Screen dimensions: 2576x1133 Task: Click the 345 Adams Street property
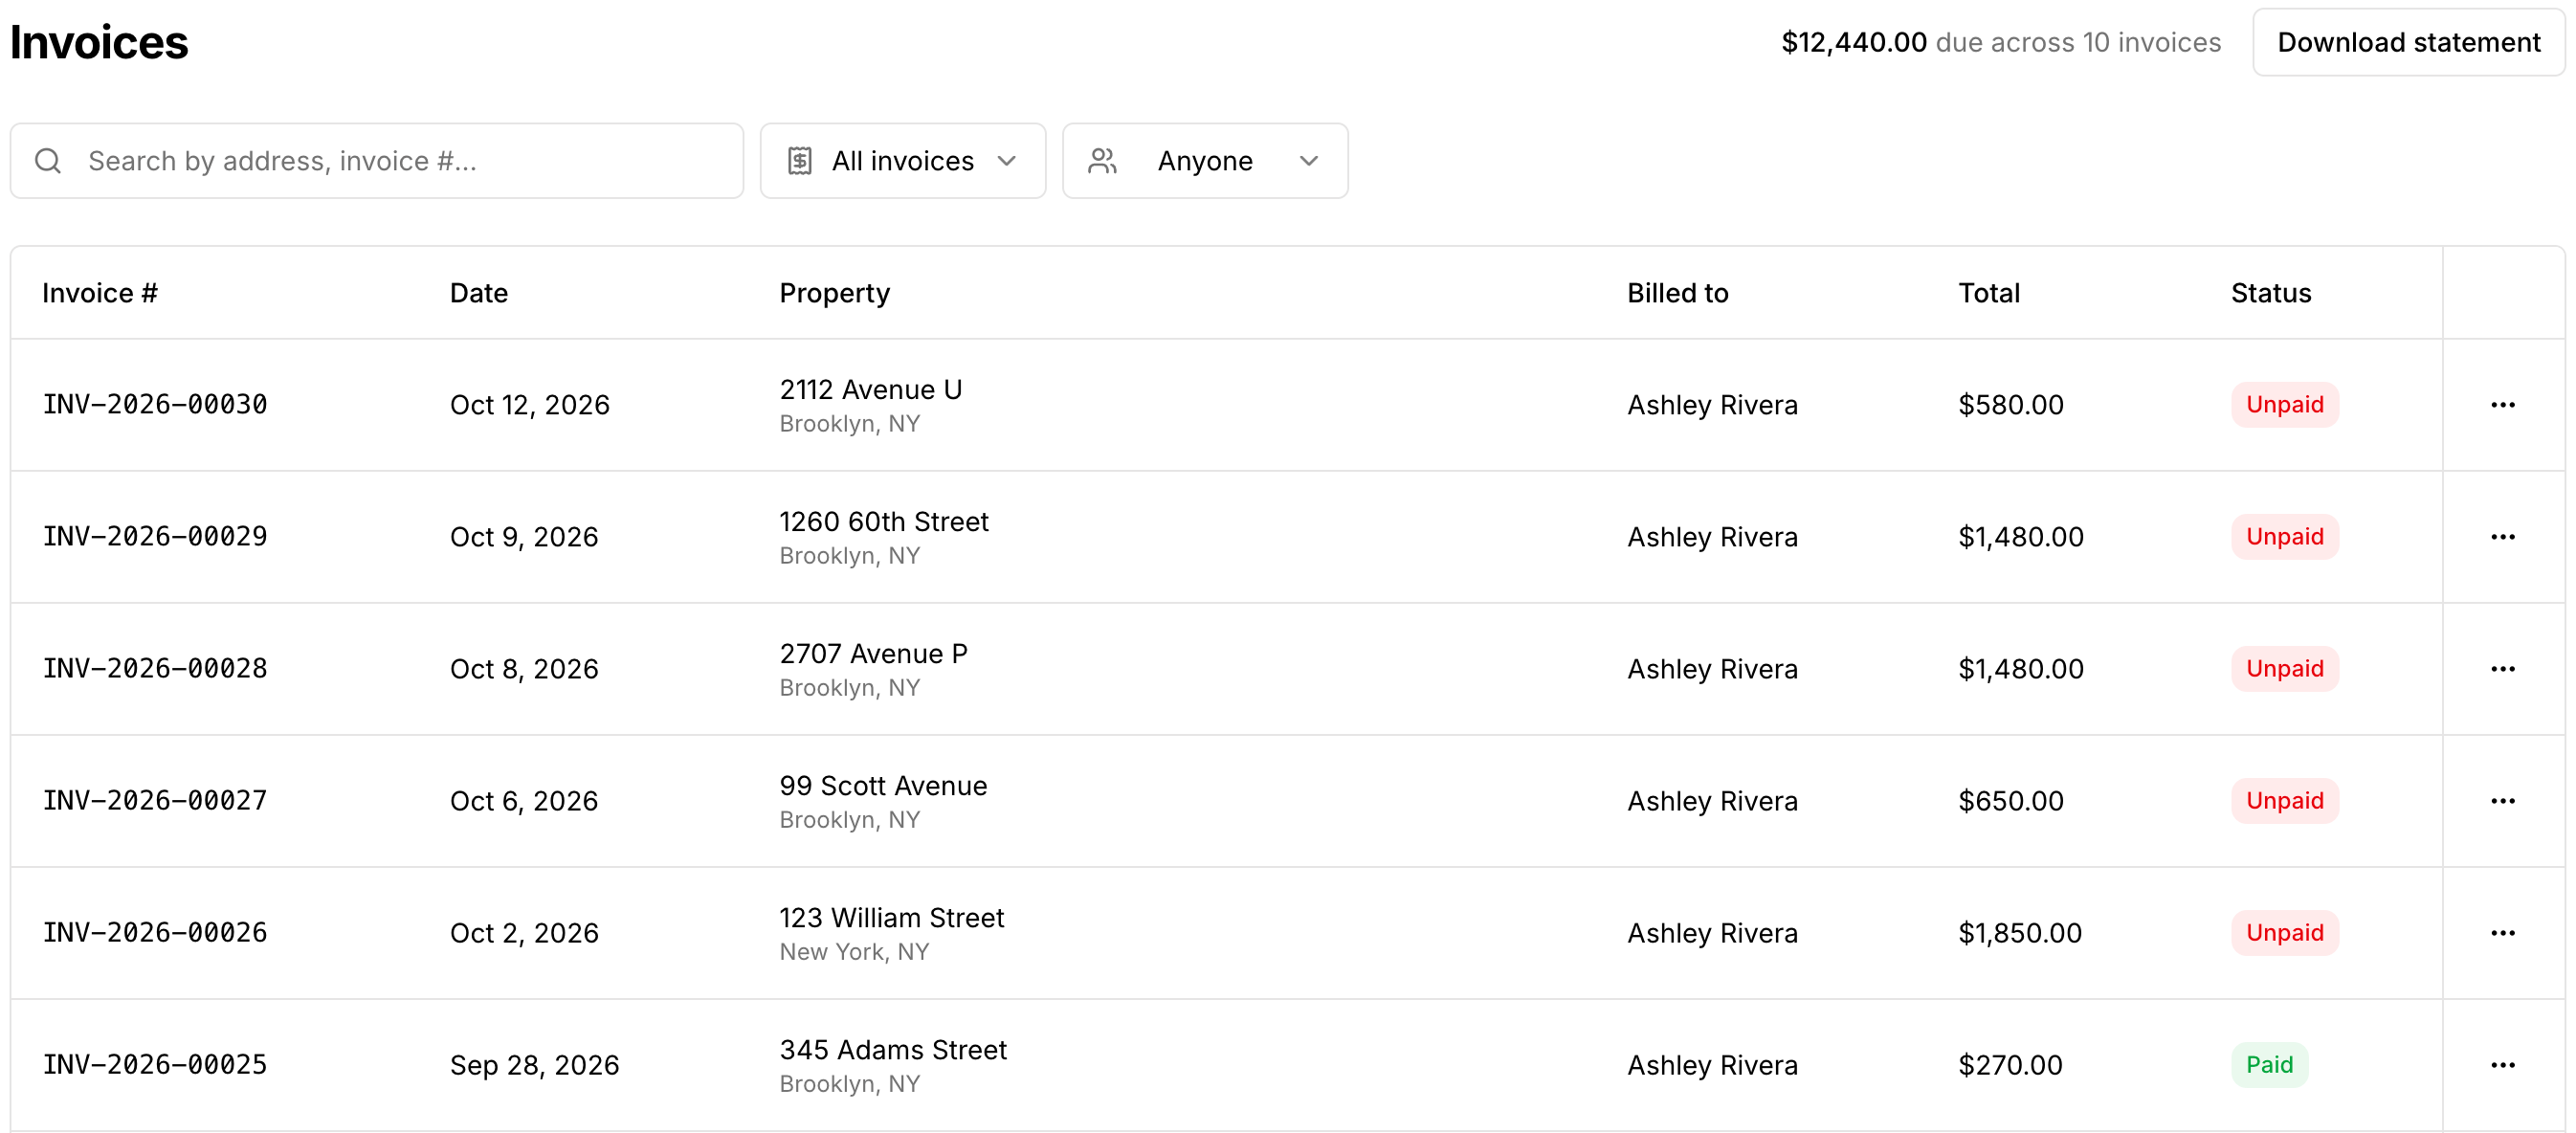point(893,1050)
